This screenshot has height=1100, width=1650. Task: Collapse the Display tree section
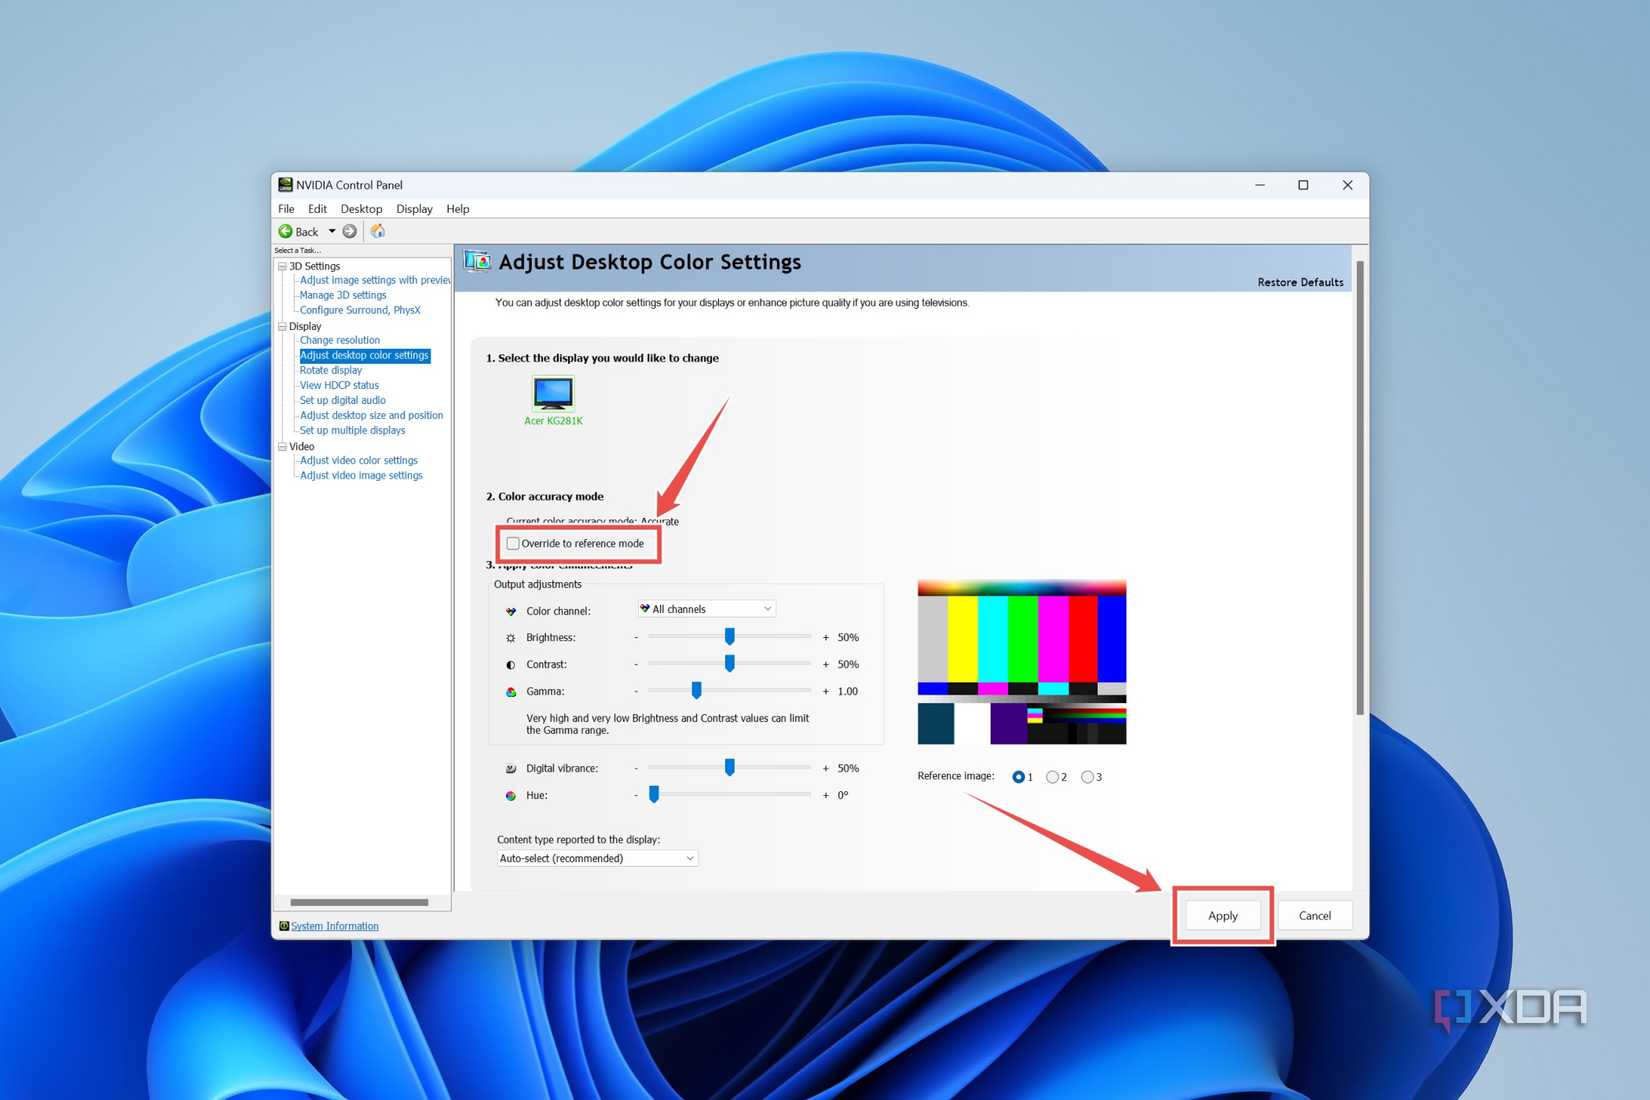coord(285,326)
